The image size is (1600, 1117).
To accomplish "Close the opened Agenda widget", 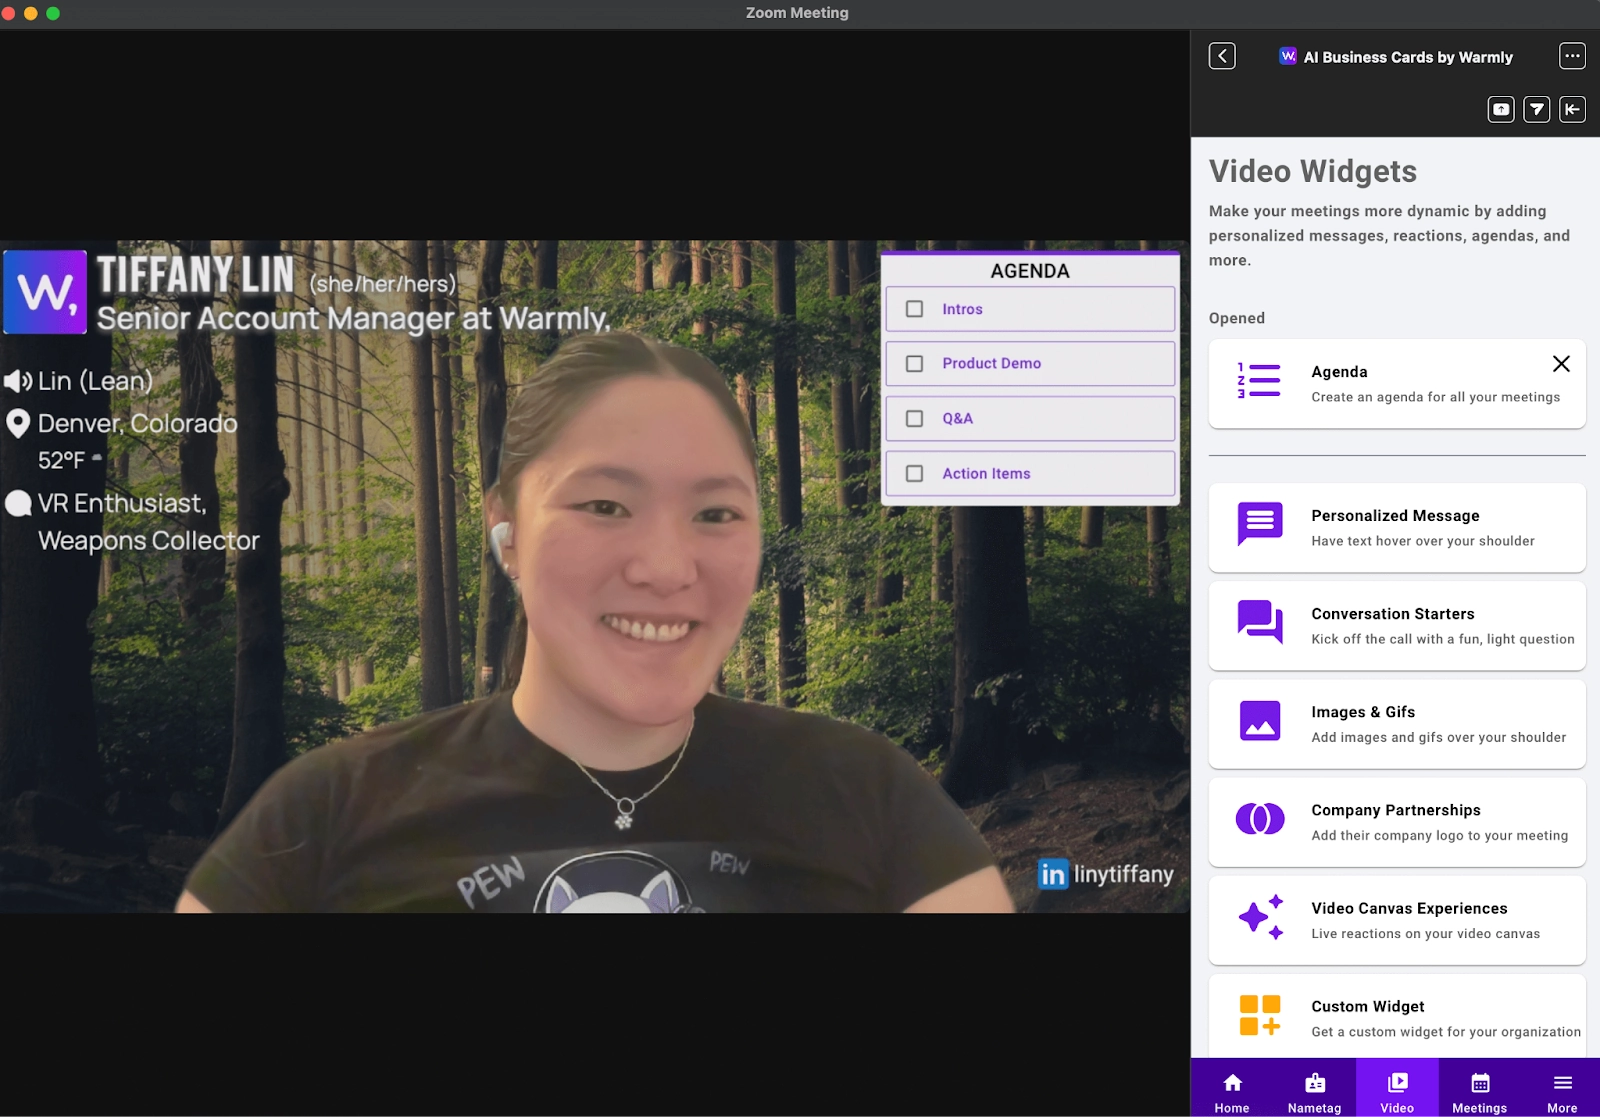I will [1561, 364].
